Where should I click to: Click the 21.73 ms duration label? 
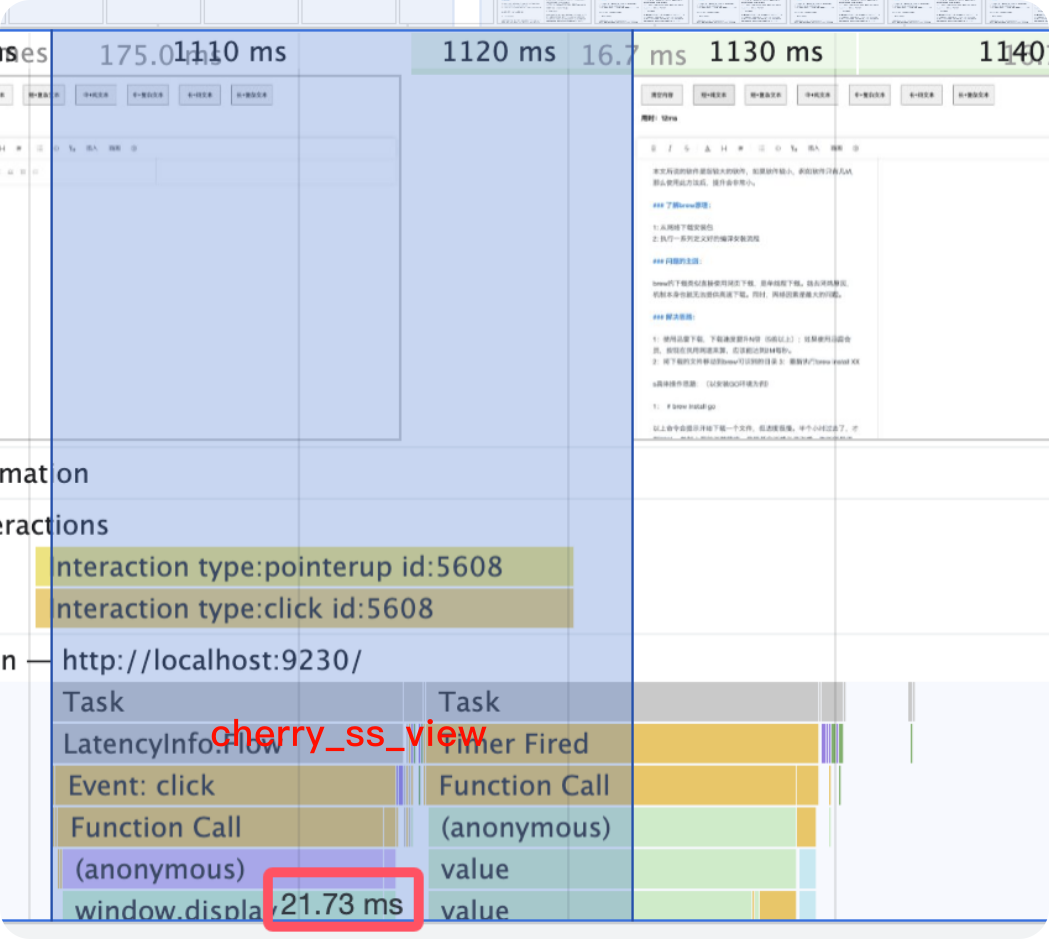(342, 904)
